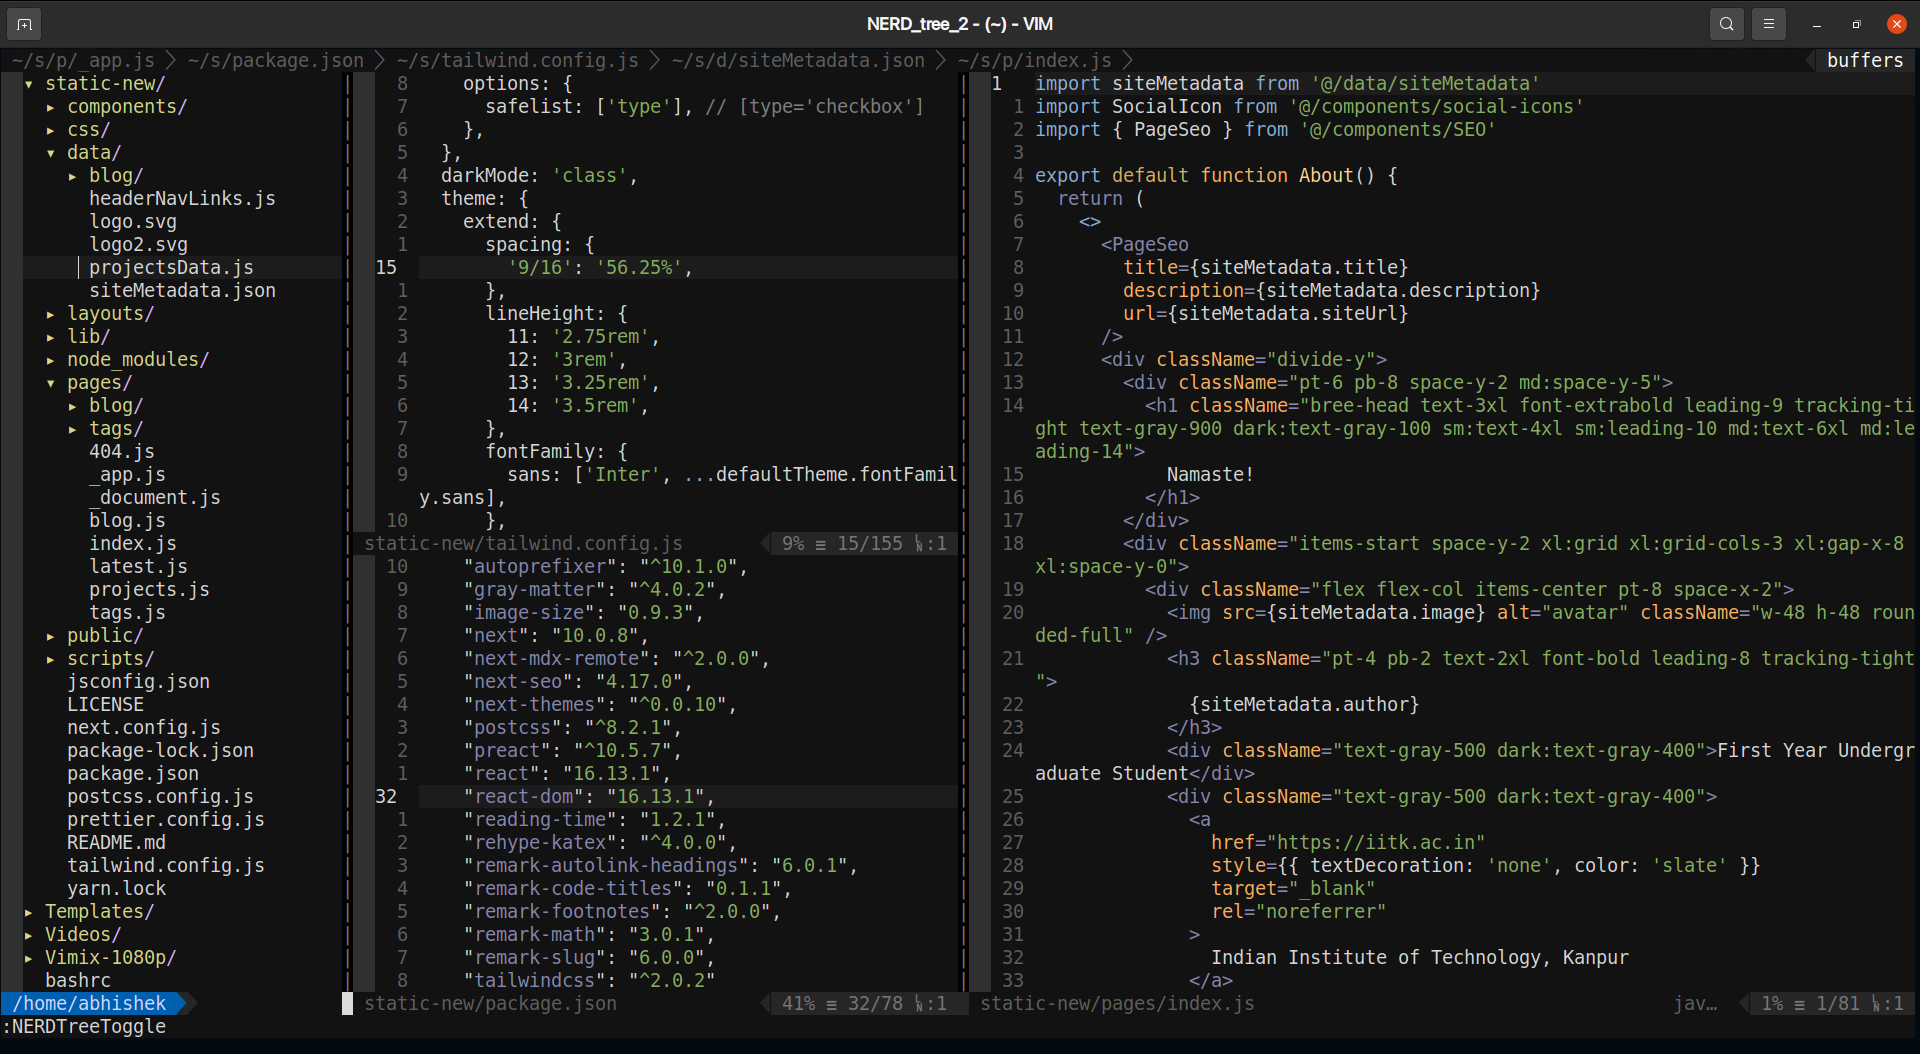Image resolution: width=1920 pixels, height=1054 pixels.
Task: Expand the components folder
Action: coord(51,107)
